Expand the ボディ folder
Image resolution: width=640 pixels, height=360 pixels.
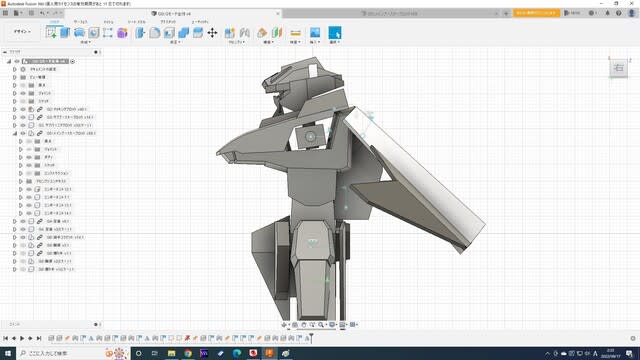click(21, 157)
